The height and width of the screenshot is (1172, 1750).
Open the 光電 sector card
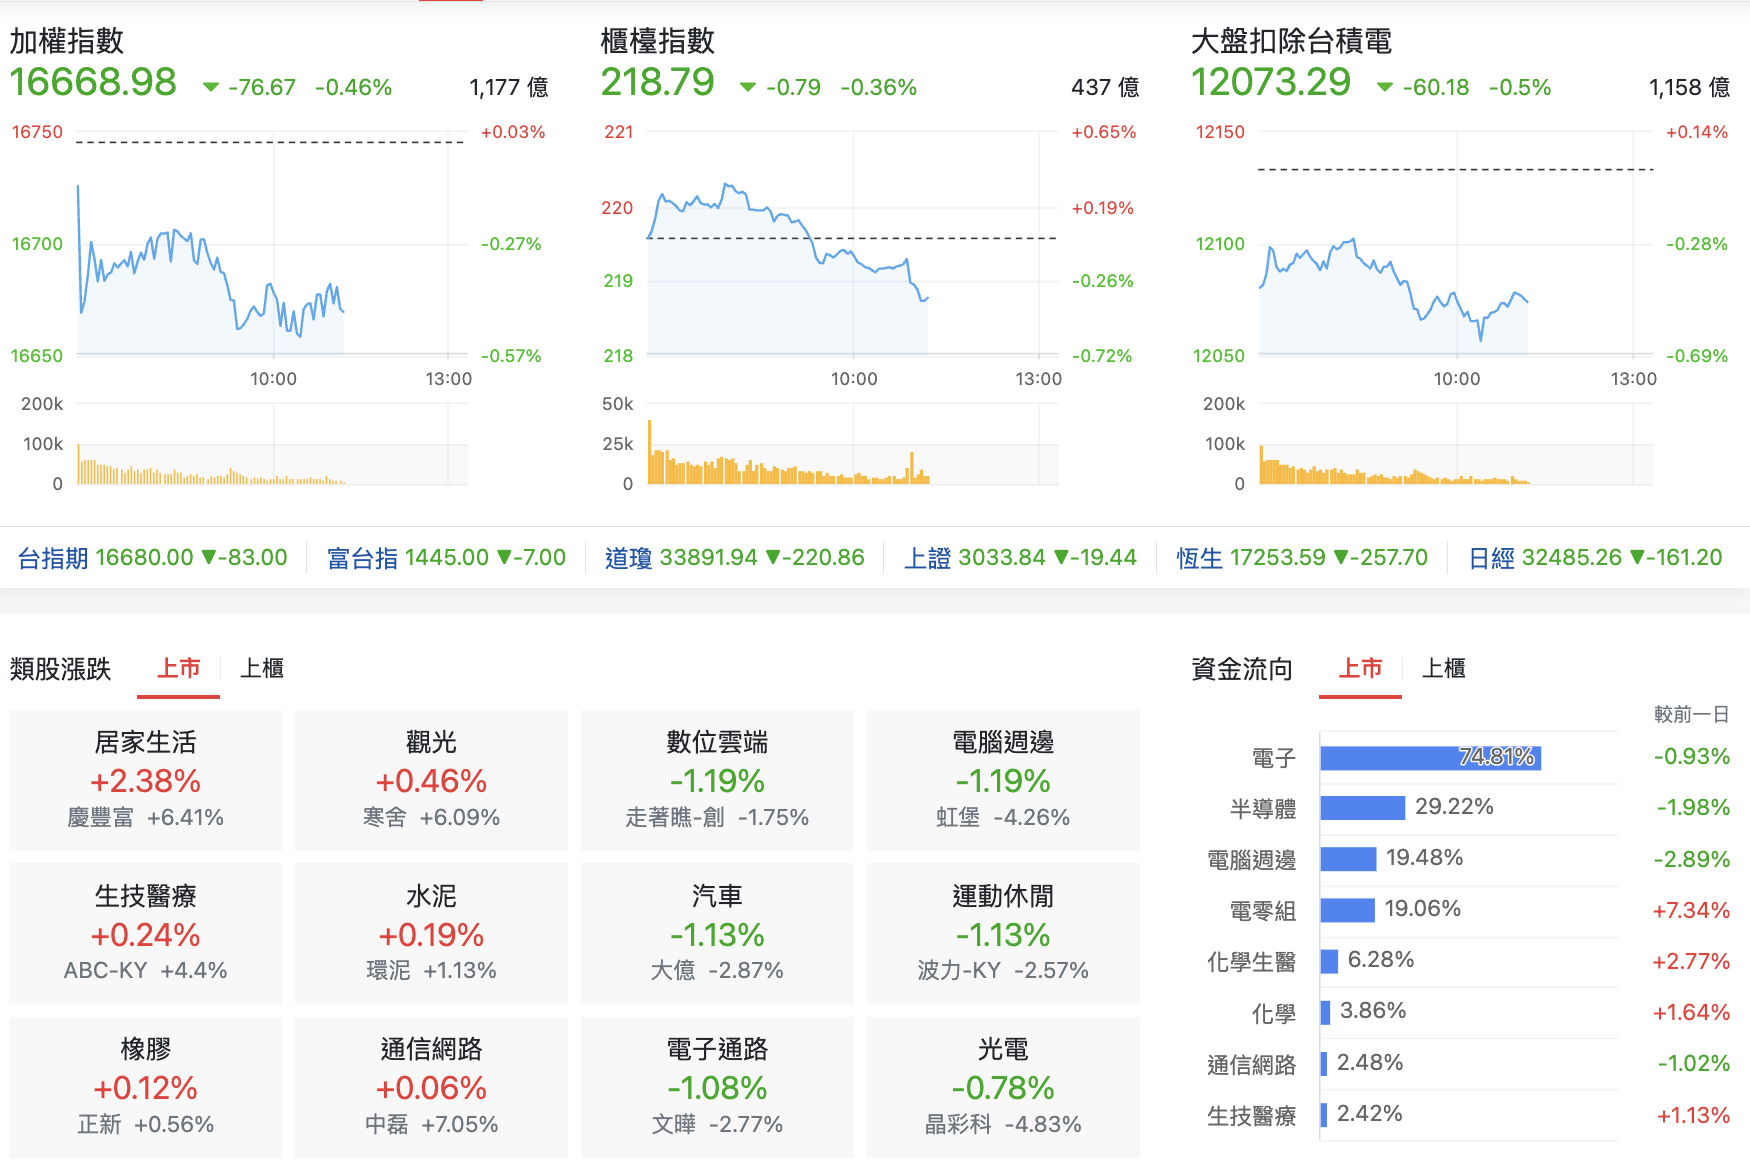1003,1087
